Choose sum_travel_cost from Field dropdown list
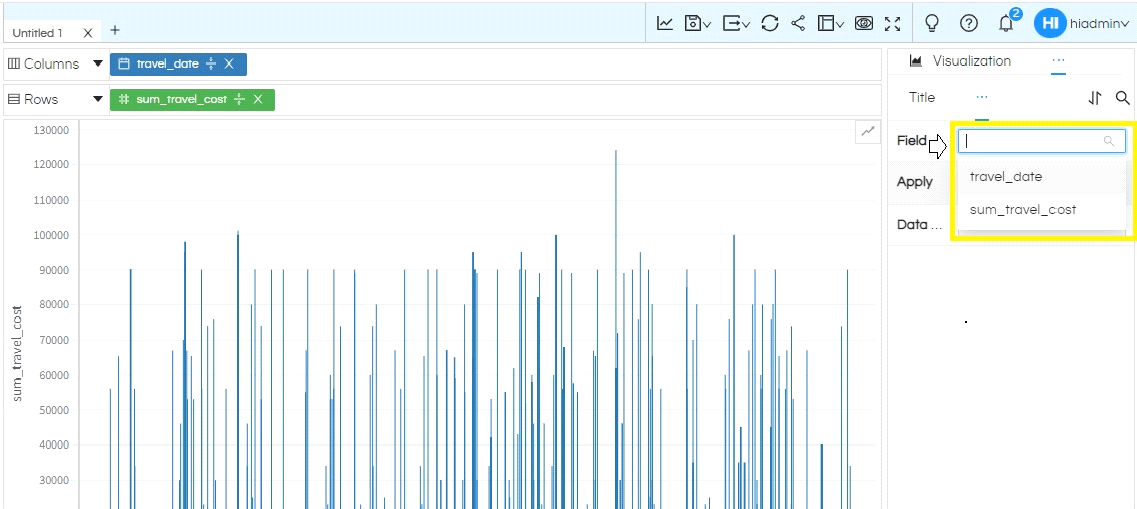The height and width of the screenshot is (509, 1137). [x=1041, y=210]
